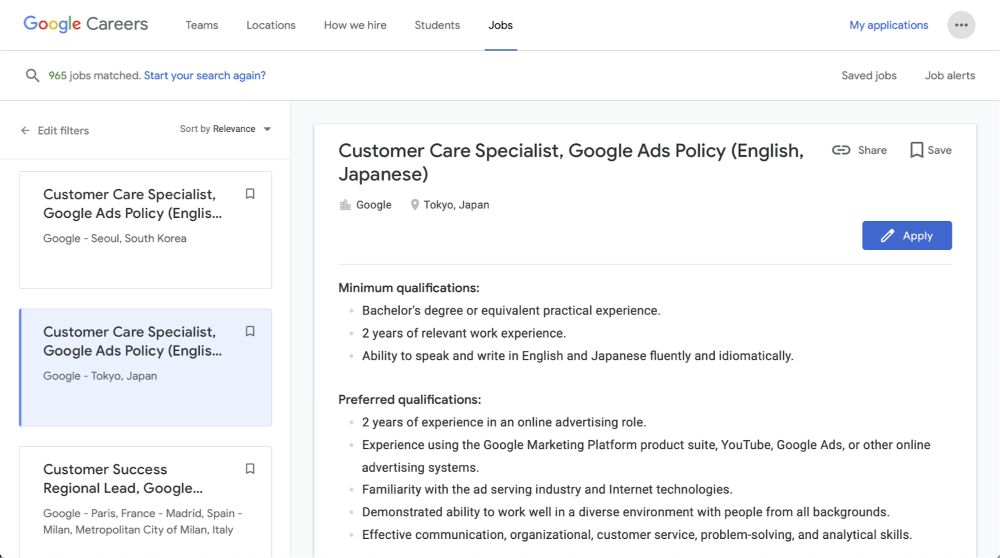Click the Save button text
Image resolution: width=1000 pixels, height=558 pixels.
939,150
